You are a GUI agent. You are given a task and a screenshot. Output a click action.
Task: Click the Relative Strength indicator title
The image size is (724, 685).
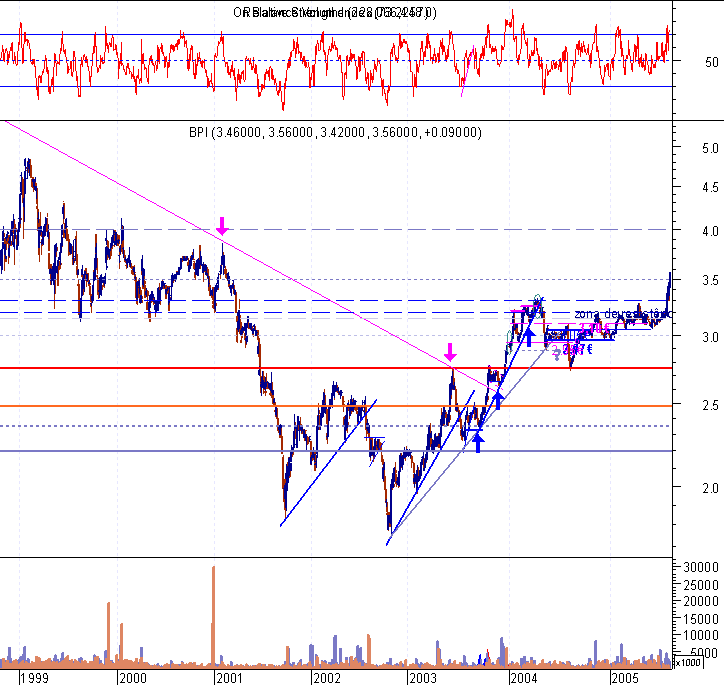[x=335, y=12]
